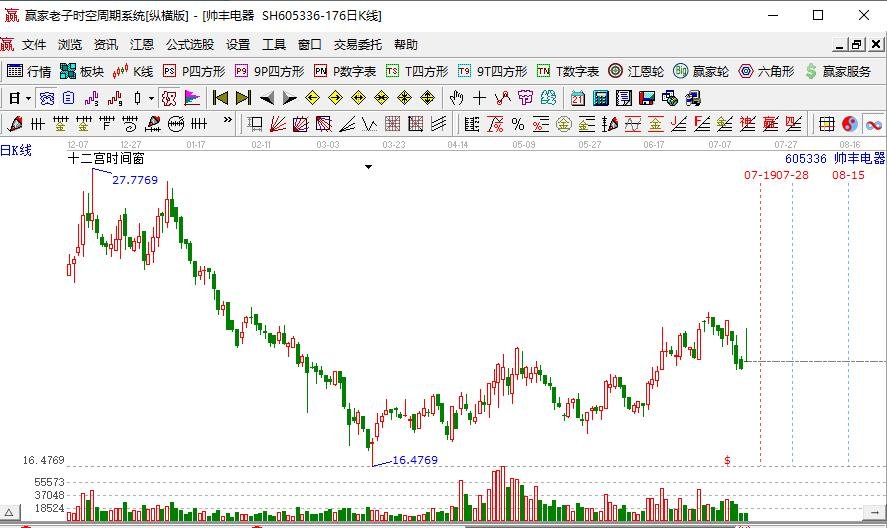Expand the candlestick style dropdown arrow

pyautogui.click(x=151, y=98)
